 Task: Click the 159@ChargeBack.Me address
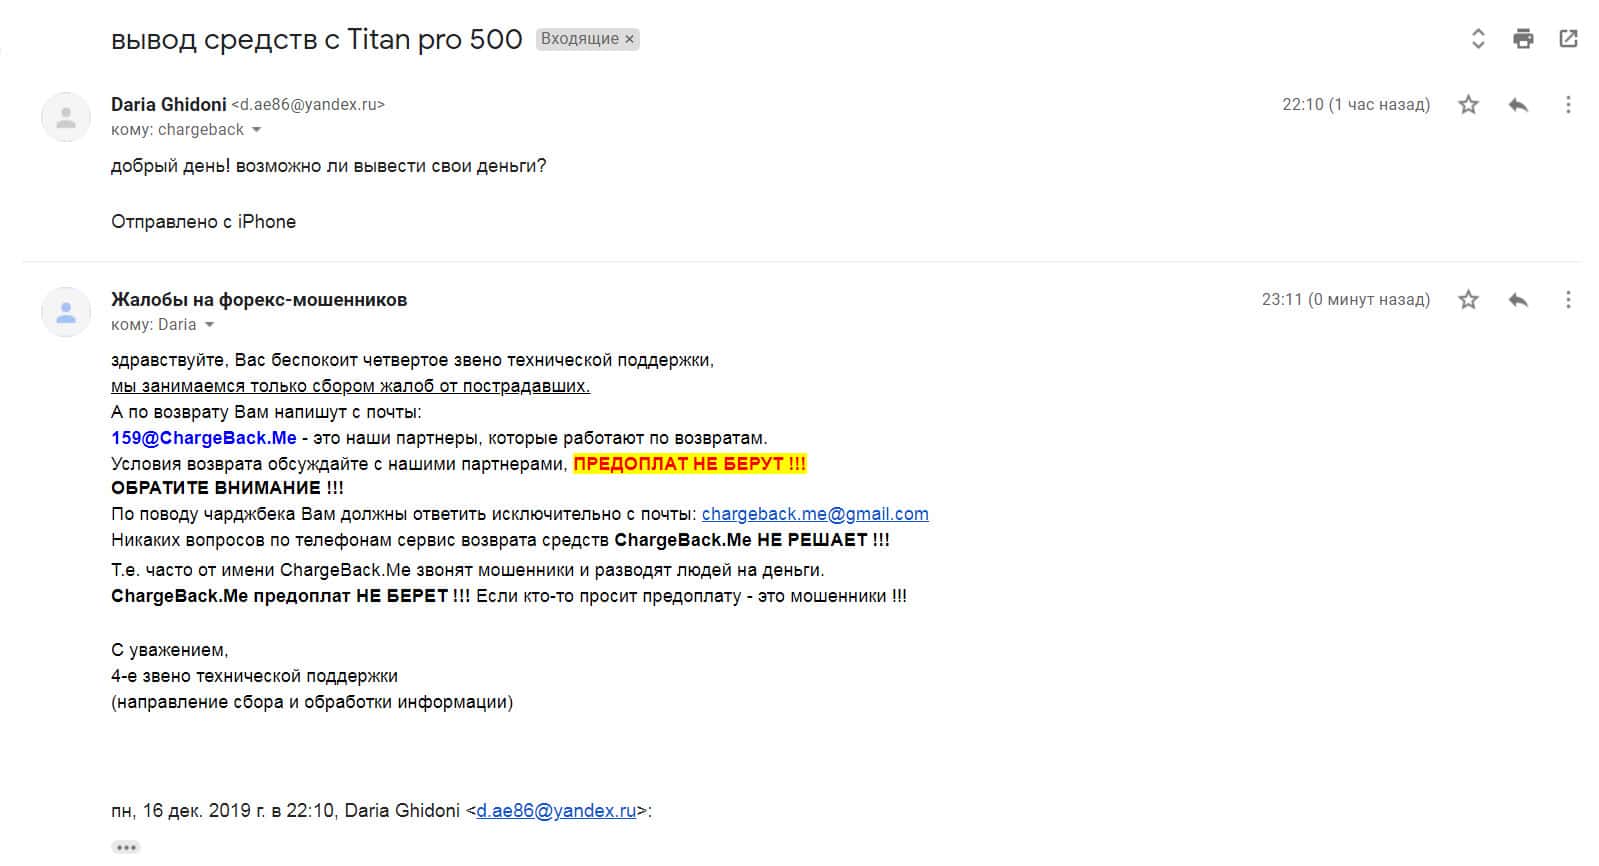click(204, 438)
